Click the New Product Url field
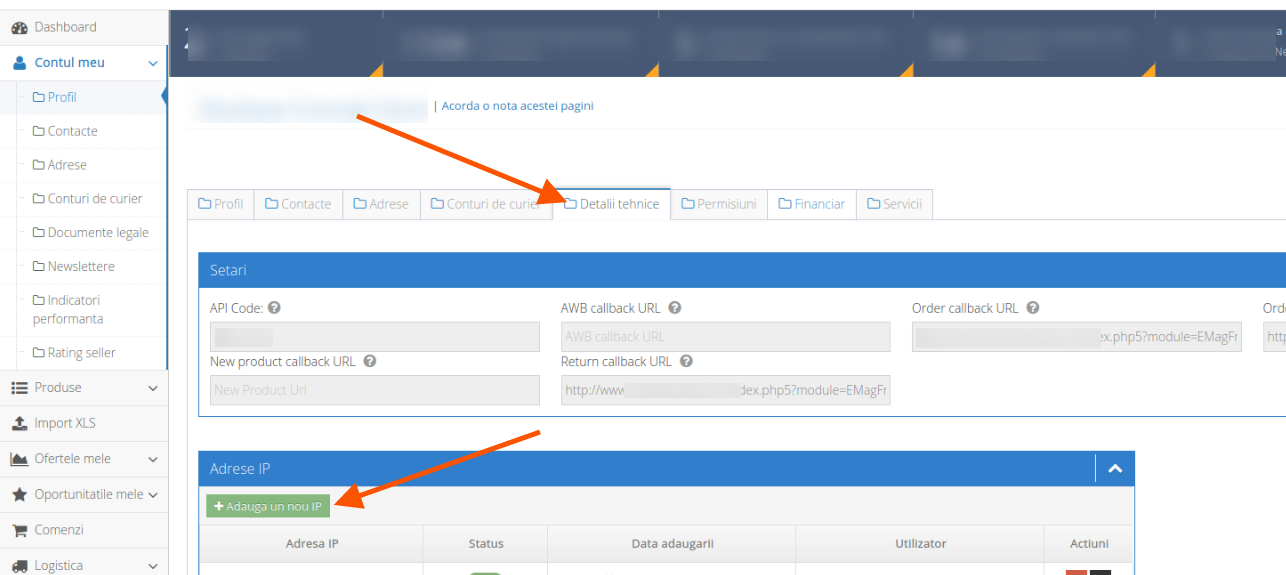Image resolution: width=1286 pixels, height=575 pixels. click(x=375, y=390)
